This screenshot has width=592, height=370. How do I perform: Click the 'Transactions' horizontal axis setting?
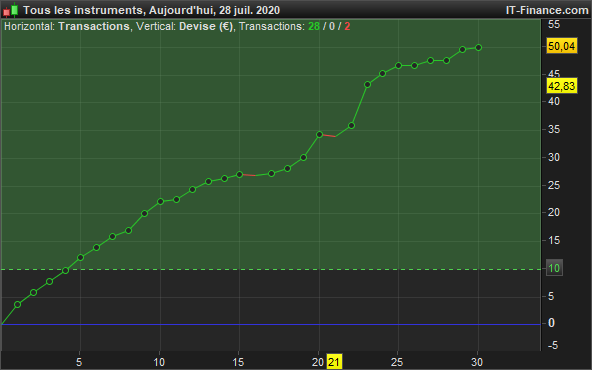[94, 26]
